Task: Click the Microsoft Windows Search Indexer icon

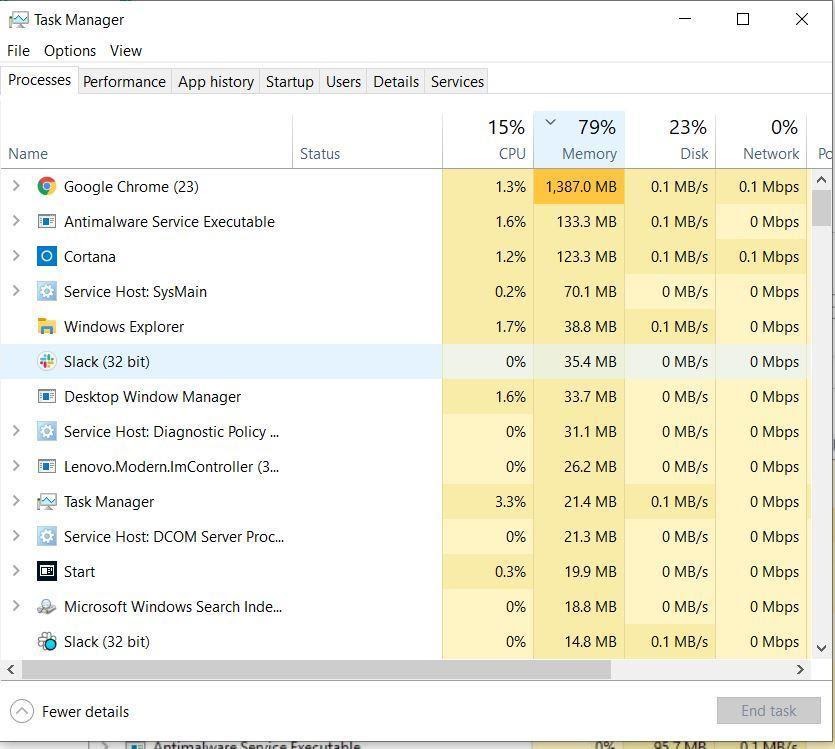Action: point(46,607)
